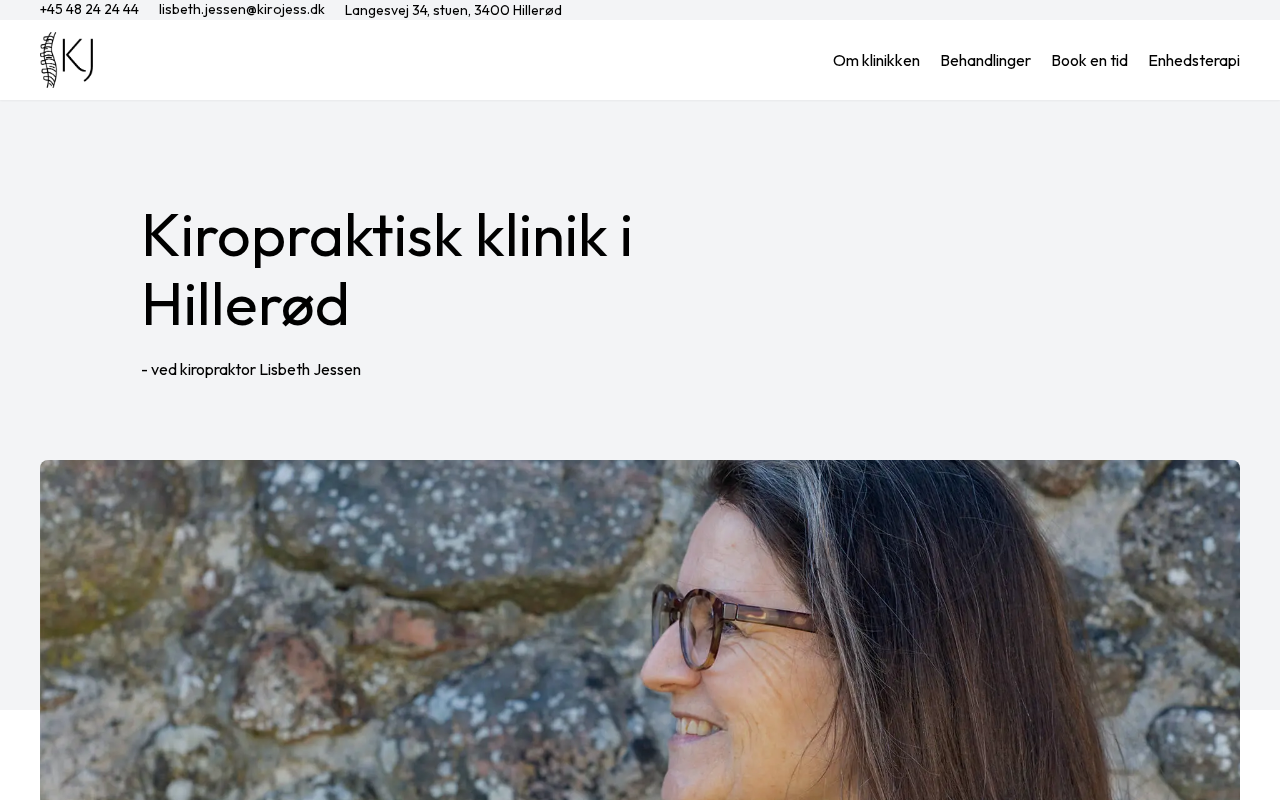Click the KJ clinic logo
Image resolution: width=1280 pixels, height=800 pixels.
pyautogui.click(x=67, y=60)
